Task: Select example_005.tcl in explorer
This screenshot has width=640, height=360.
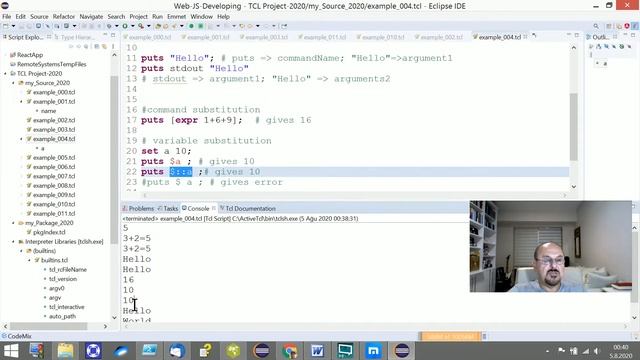Action: [x=53, y=158]
